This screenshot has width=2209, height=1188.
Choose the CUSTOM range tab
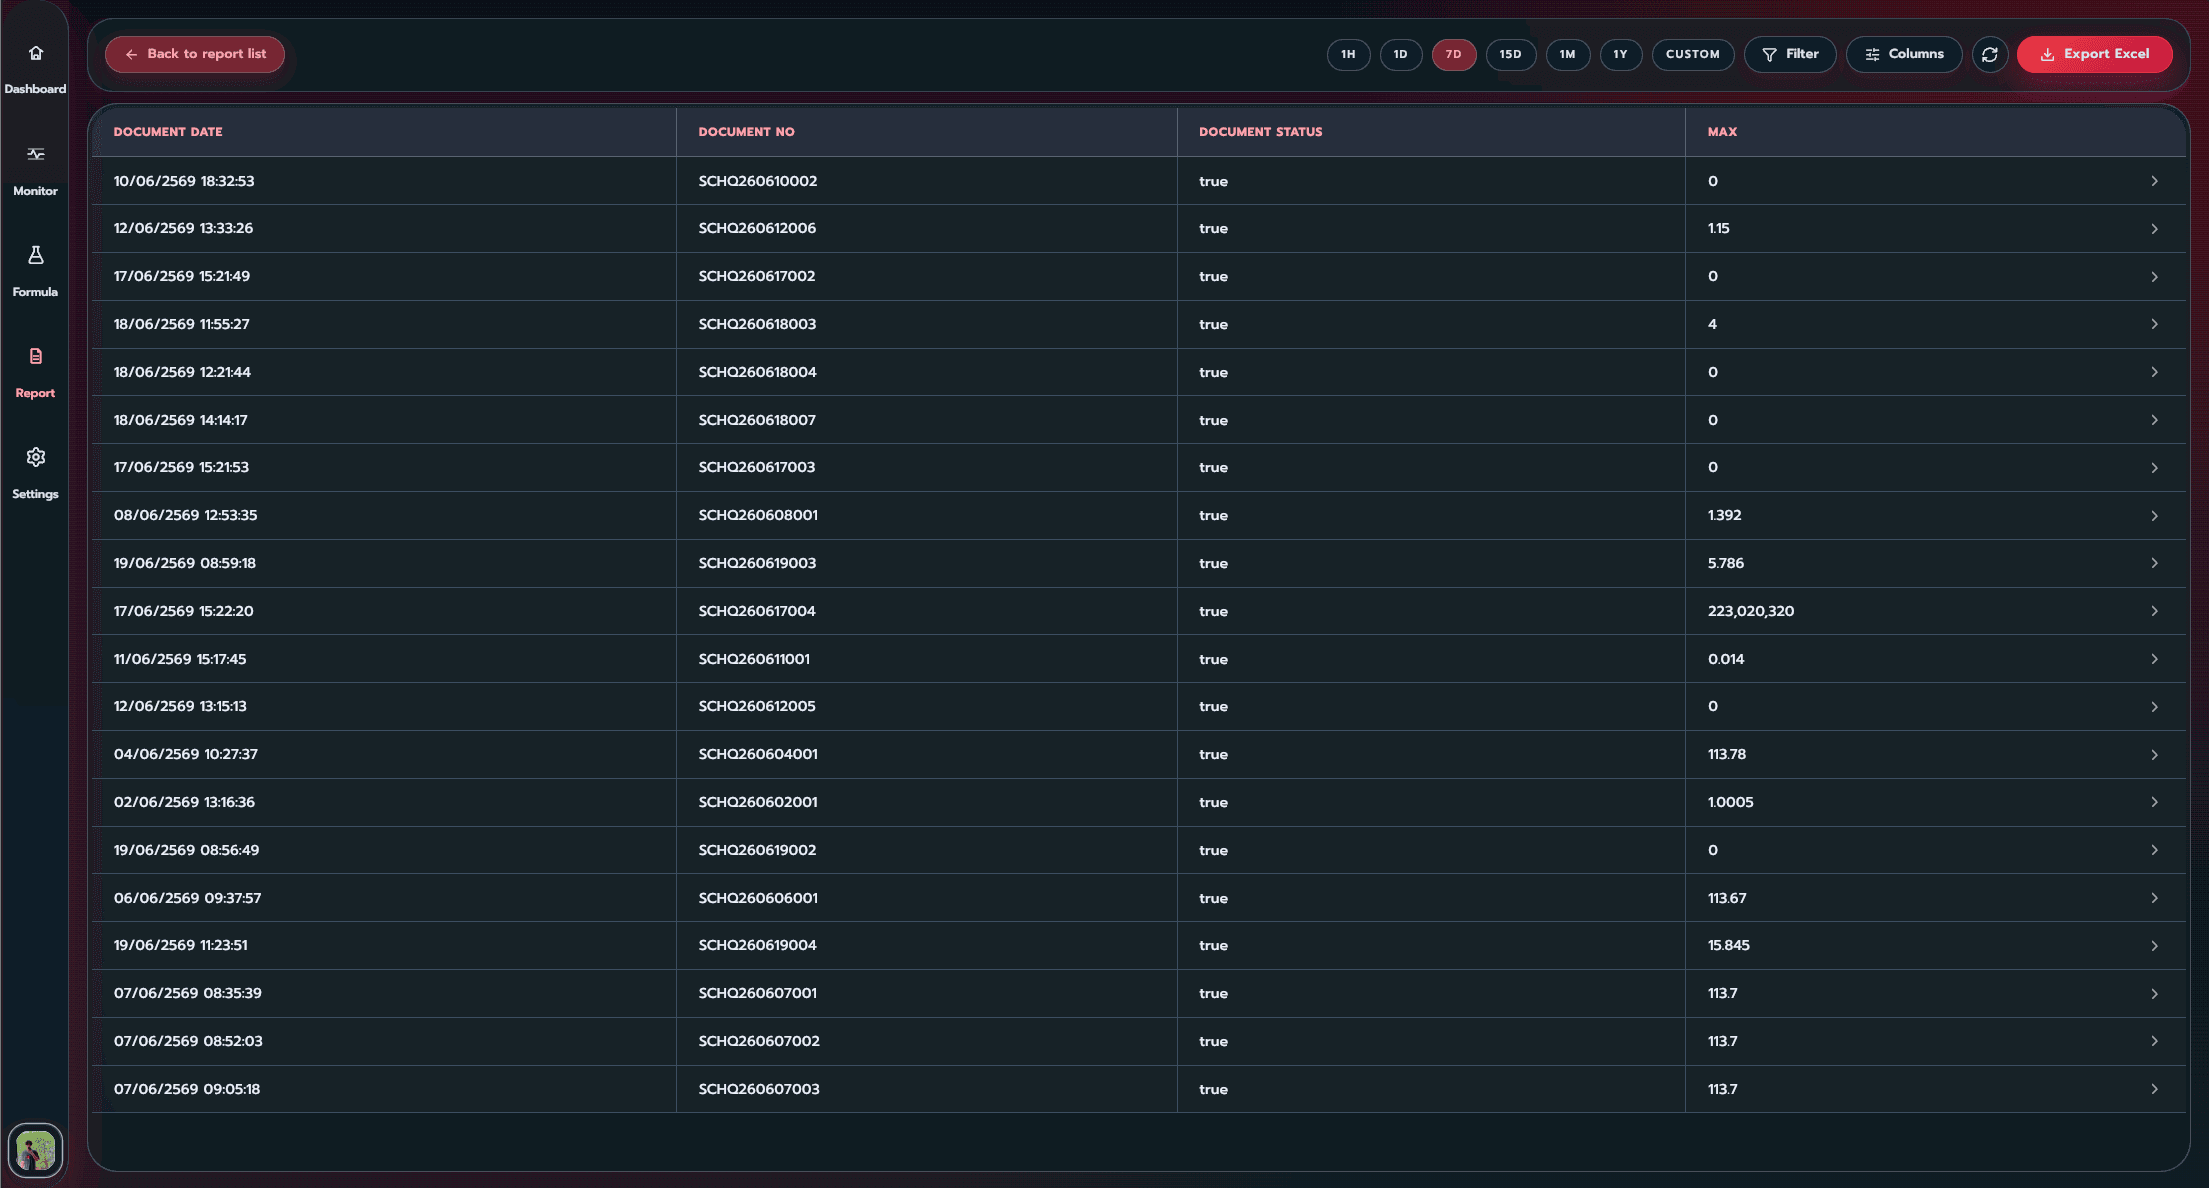1692,54
